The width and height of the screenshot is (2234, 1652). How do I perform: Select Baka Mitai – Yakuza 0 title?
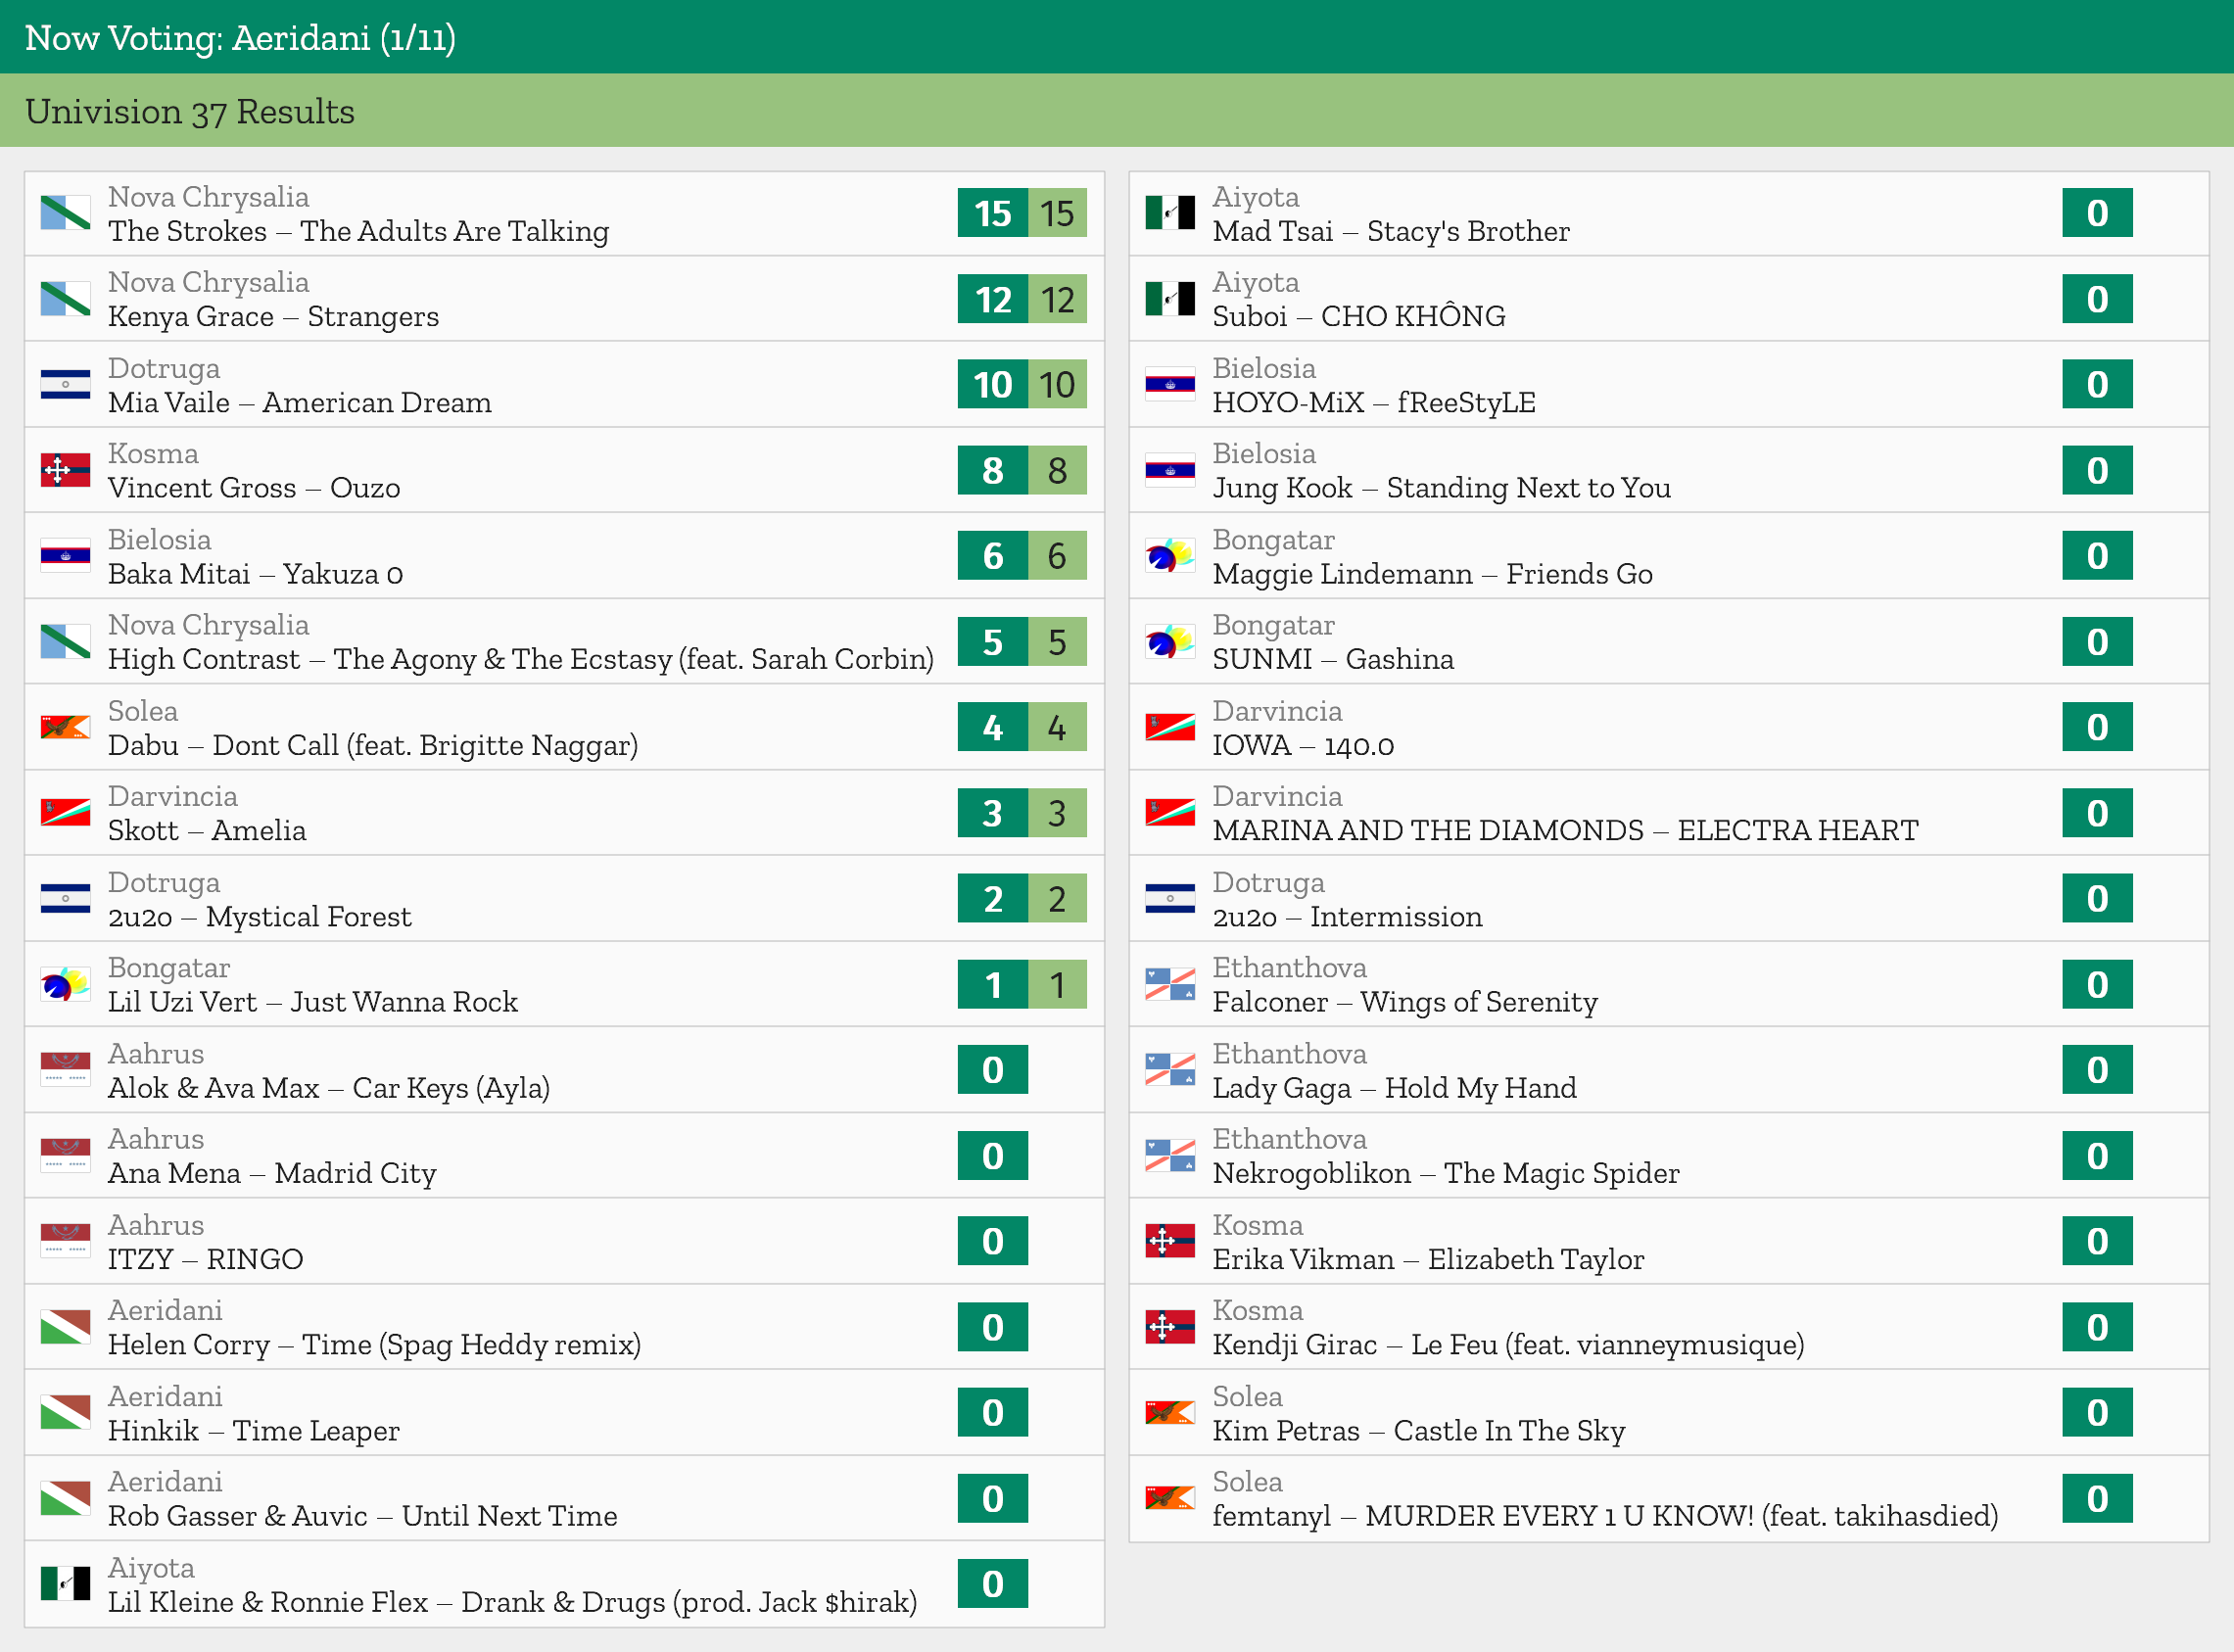point(255,574)
